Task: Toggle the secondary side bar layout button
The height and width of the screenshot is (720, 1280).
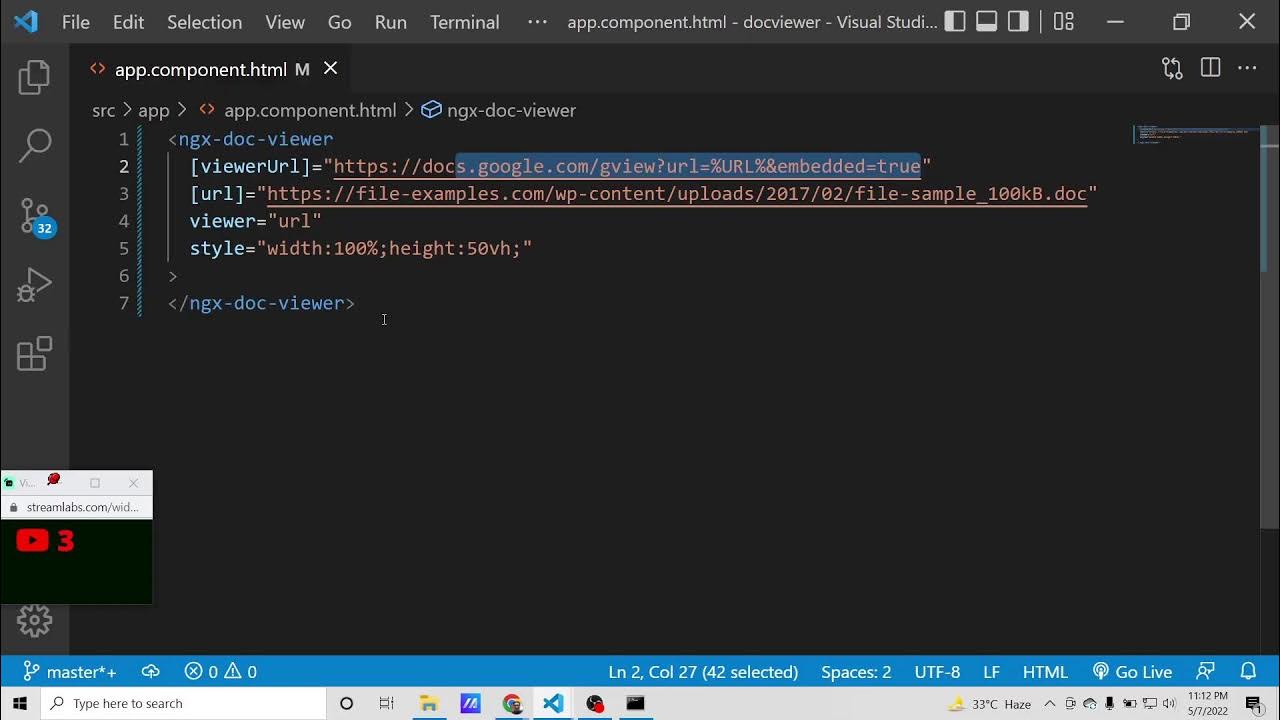Action: tap(1018, 21)
